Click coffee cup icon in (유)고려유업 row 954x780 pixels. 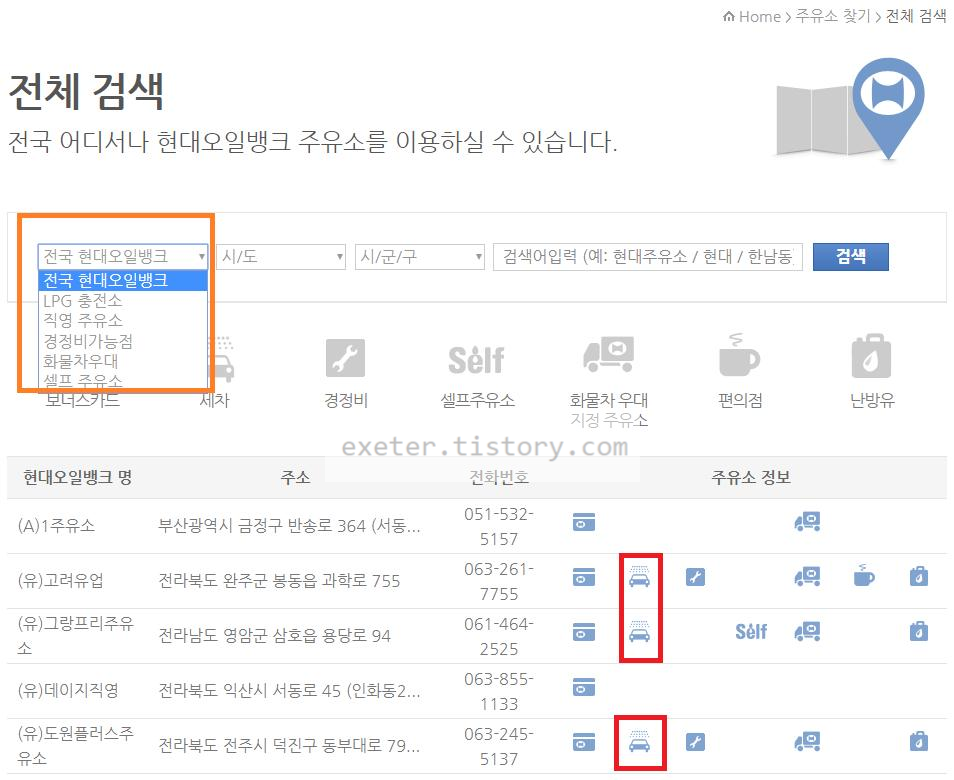(864, 575)
